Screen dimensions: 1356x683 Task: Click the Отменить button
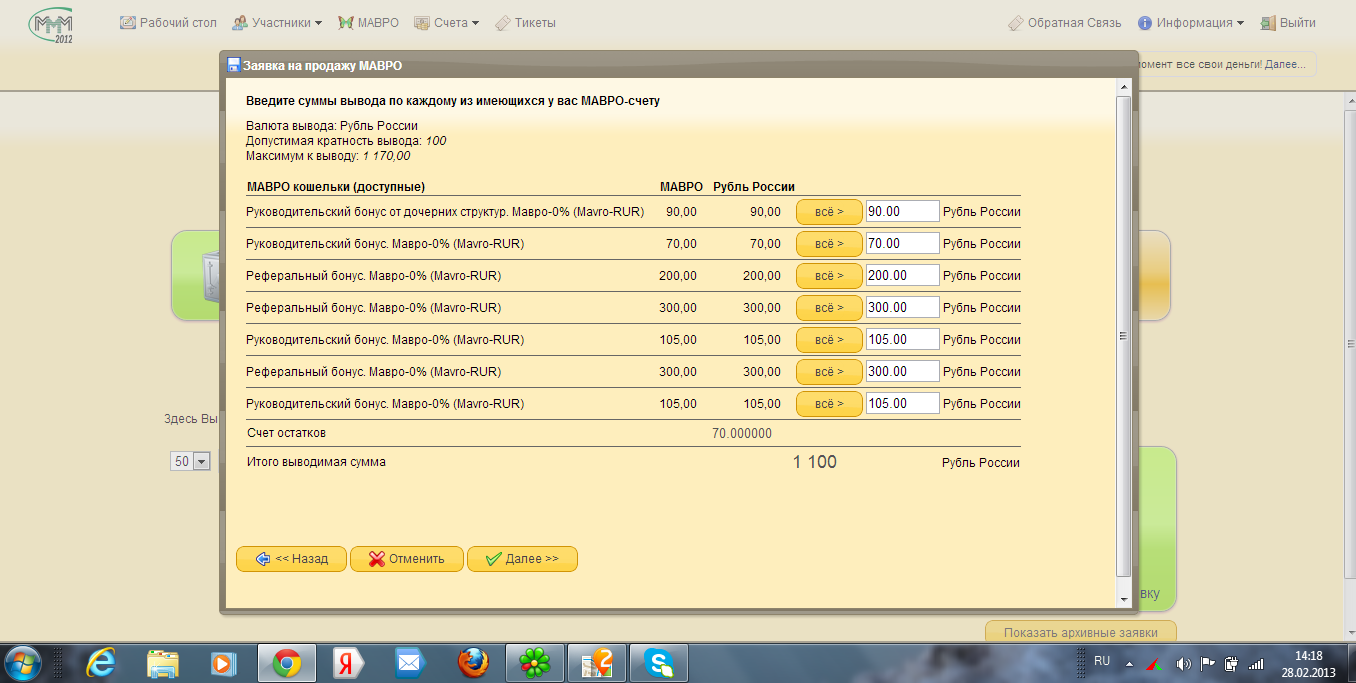[406, 559]
